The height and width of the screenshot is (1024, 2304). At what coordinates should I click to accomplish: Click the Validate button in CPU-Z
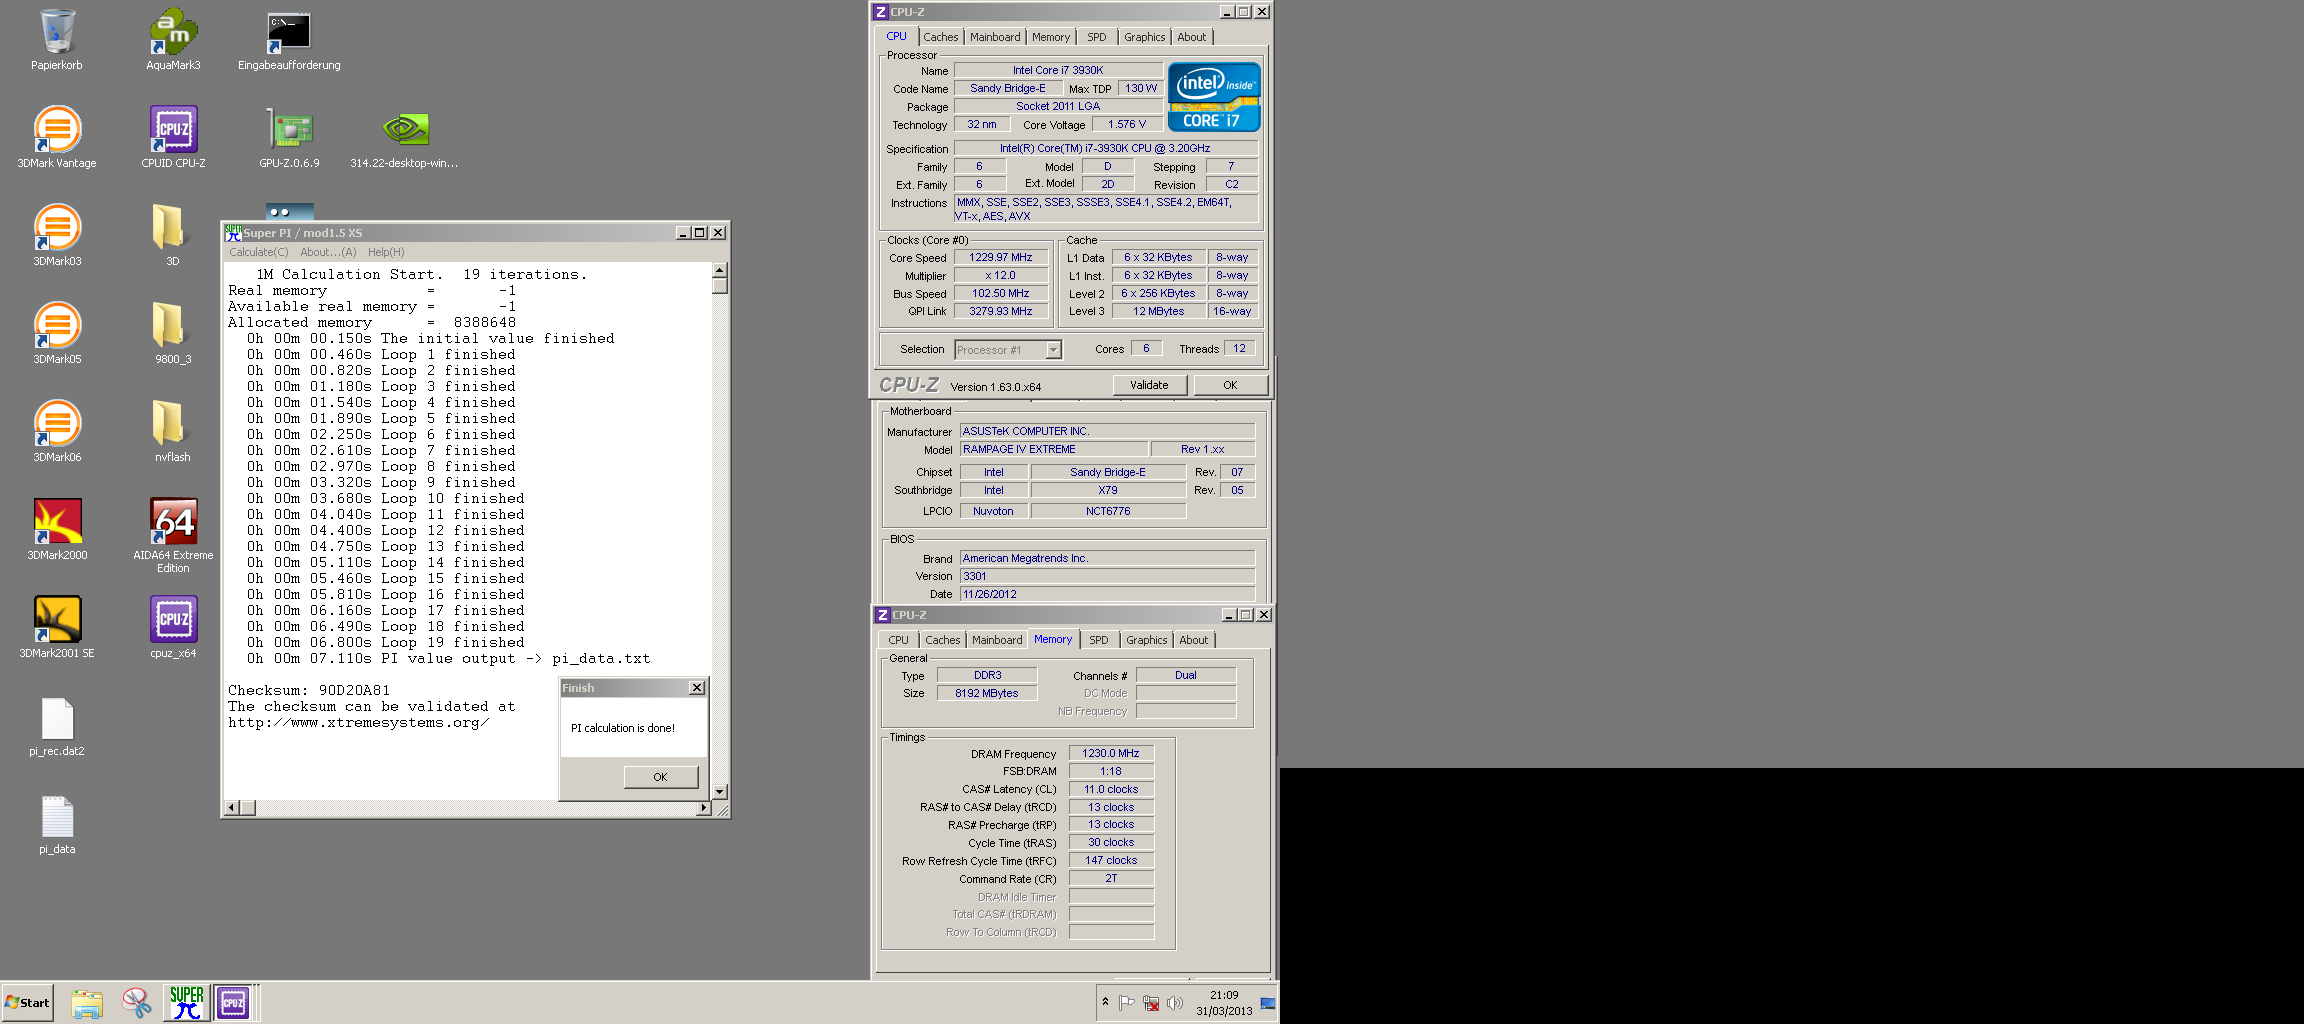click(x=1149, y=385)
